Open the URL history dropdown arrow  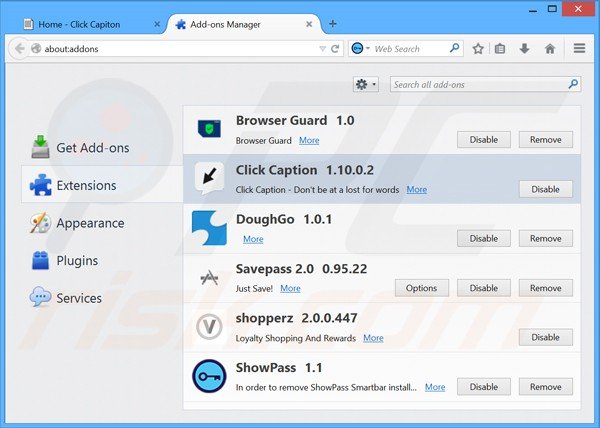point(323,49)
